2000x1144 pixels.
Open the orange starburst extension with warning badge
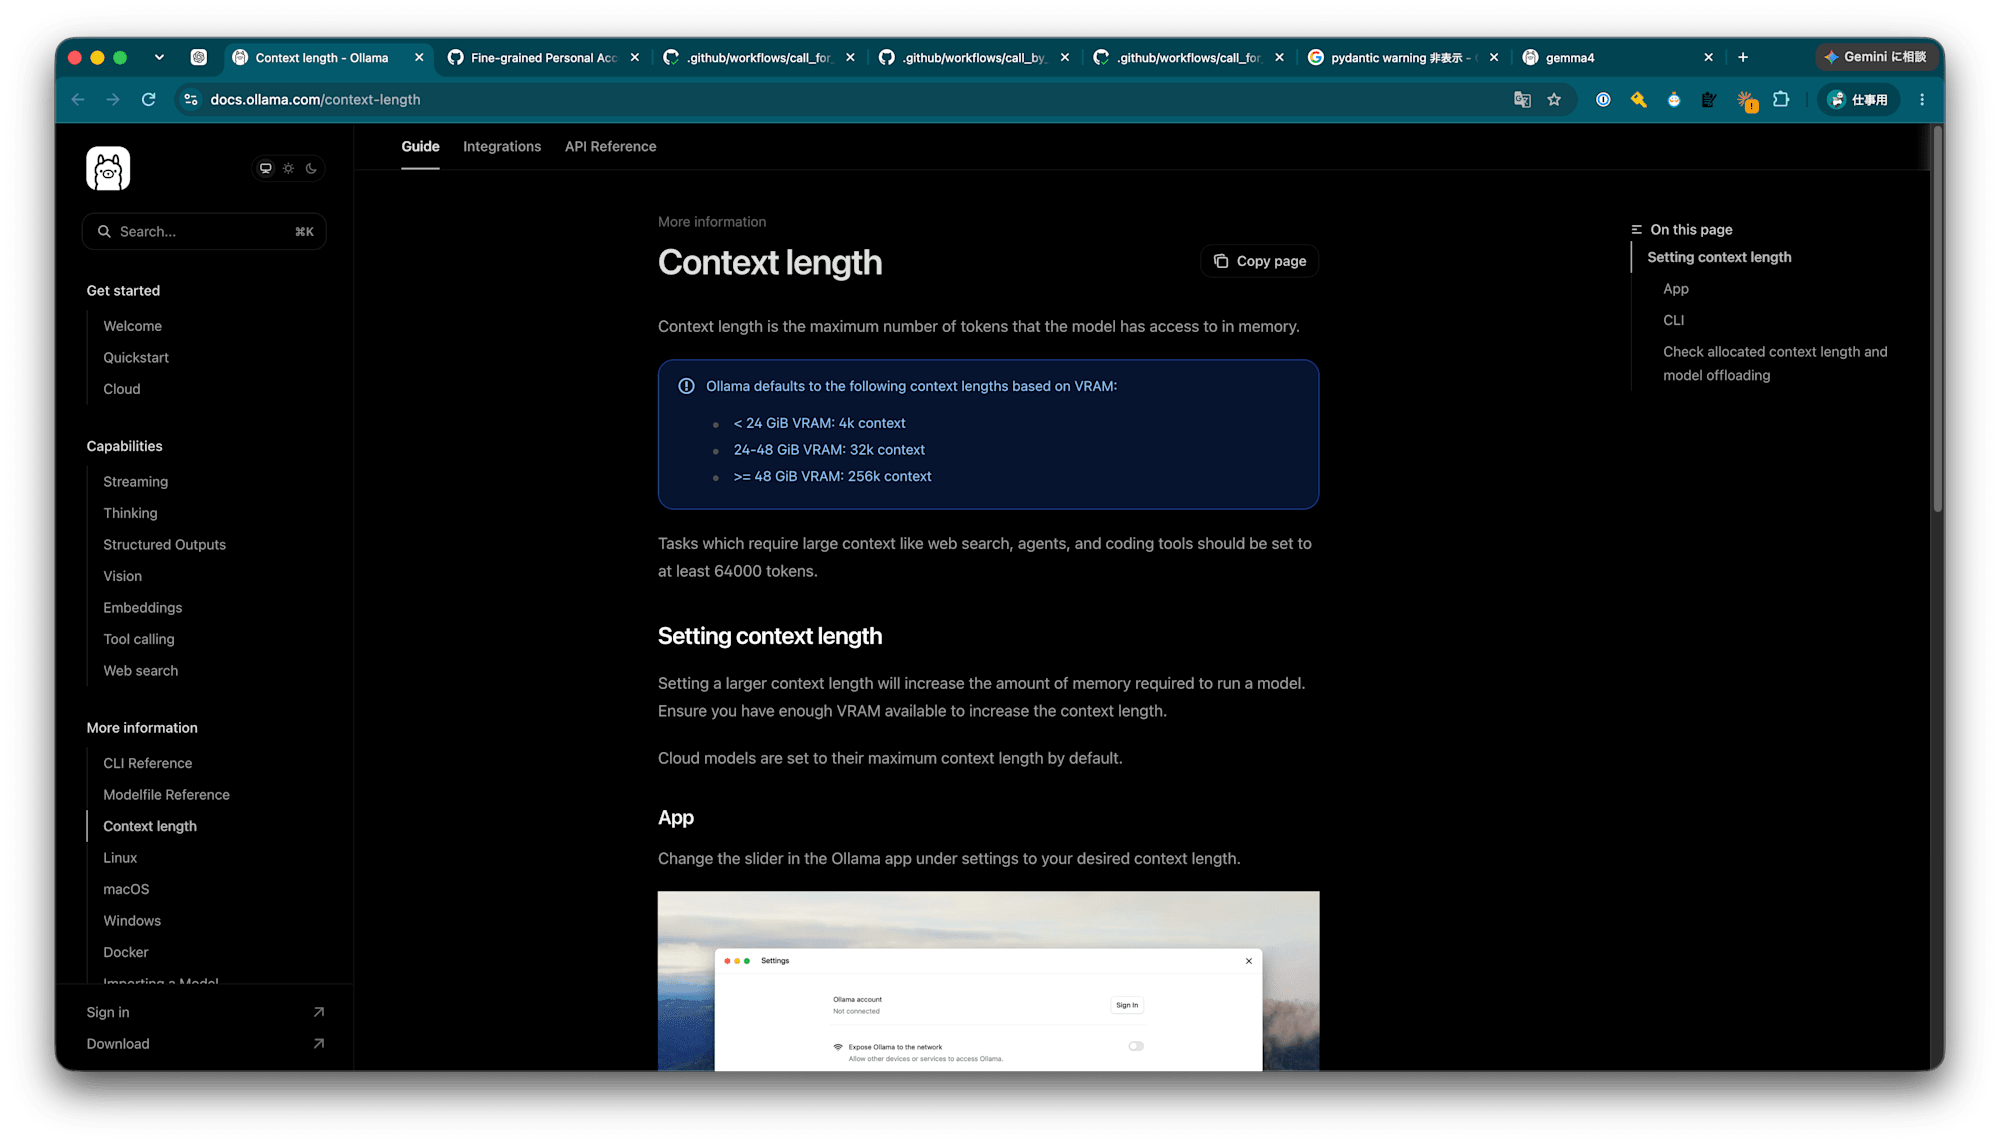click(1746, 100)
